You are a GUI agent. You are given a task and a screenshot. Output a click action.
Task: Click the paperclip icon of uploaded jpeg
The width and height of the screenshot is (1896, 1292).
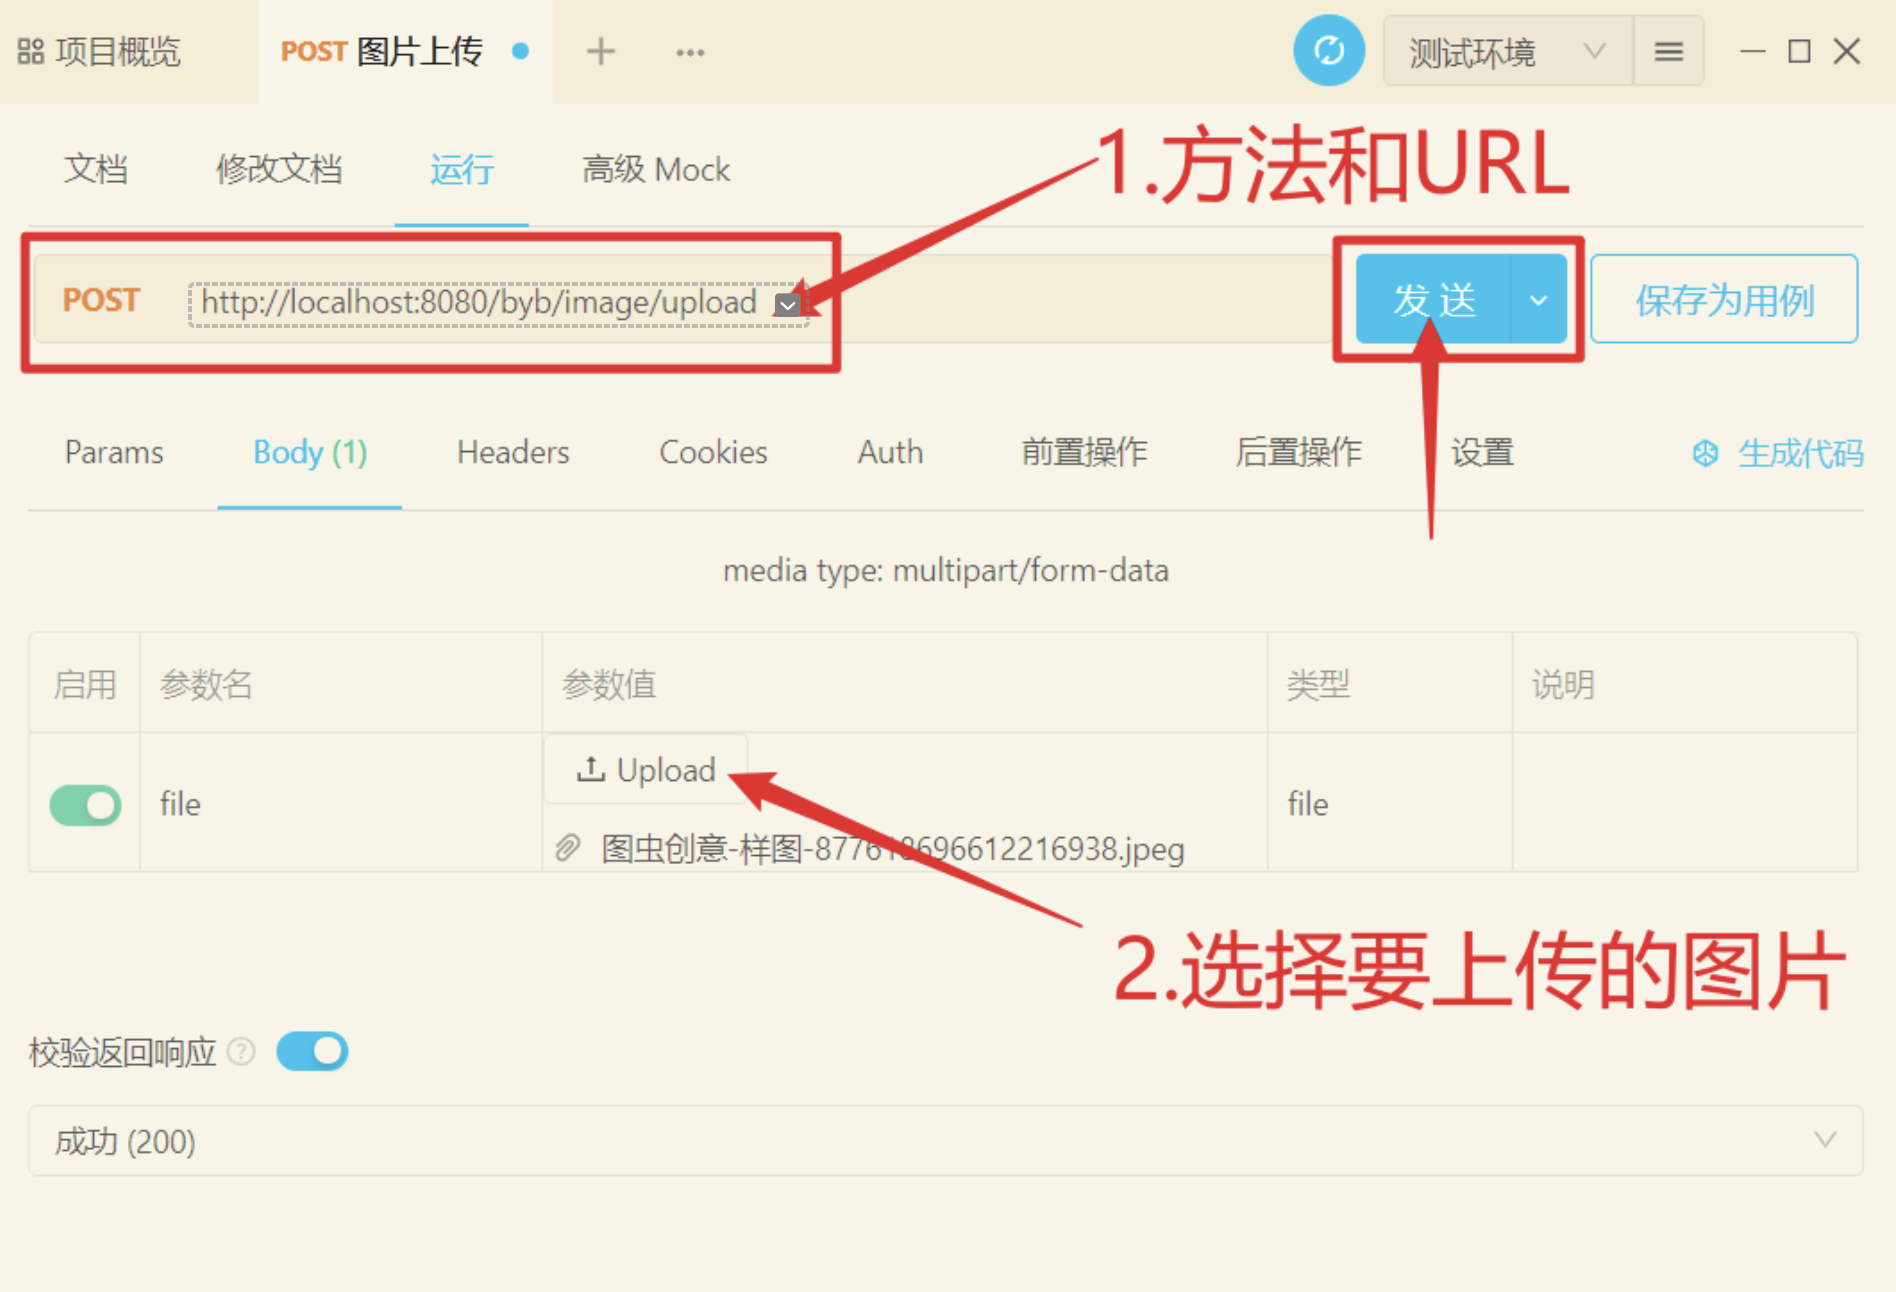pyautogui.click(x=568, y=848)
